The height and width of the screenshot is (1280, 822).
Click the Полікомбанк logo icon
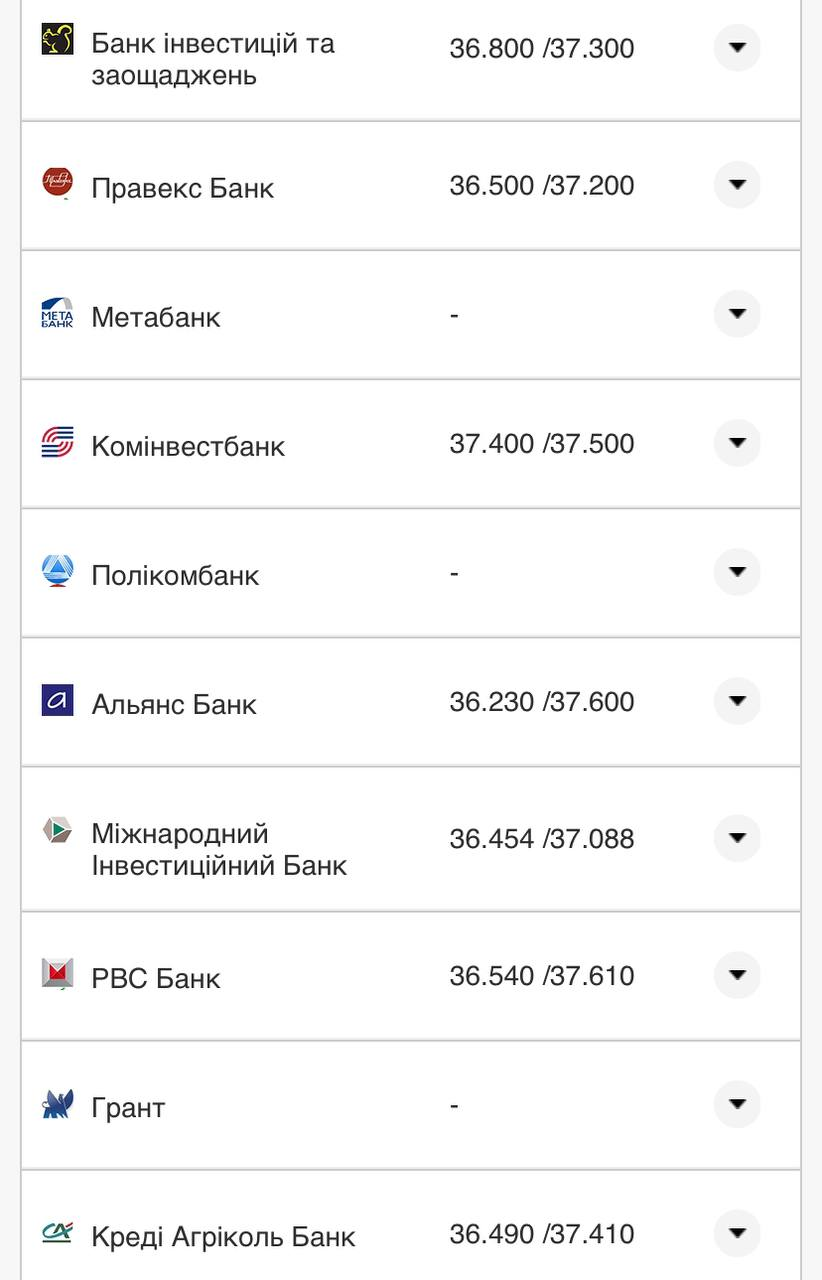pos(57,571)
